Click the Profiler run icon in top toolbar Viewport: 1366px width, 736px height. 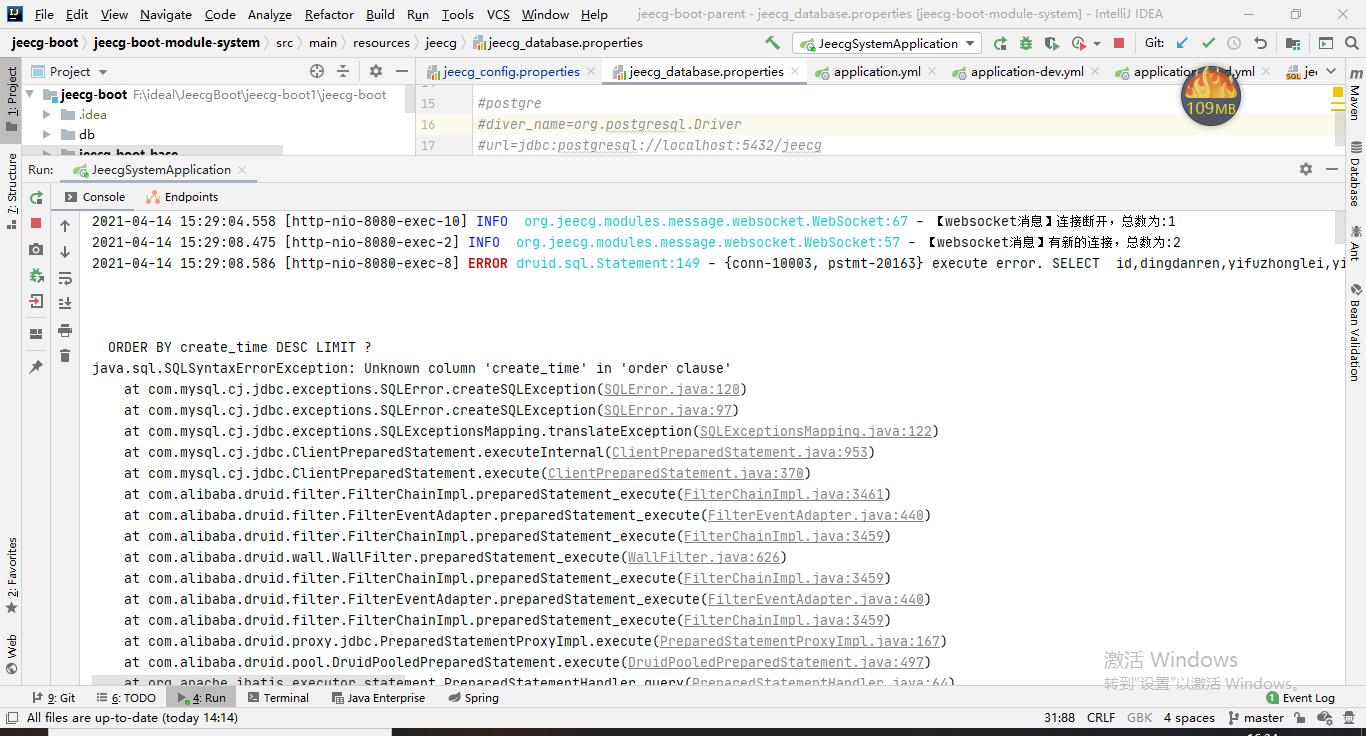pos(1078,43)
